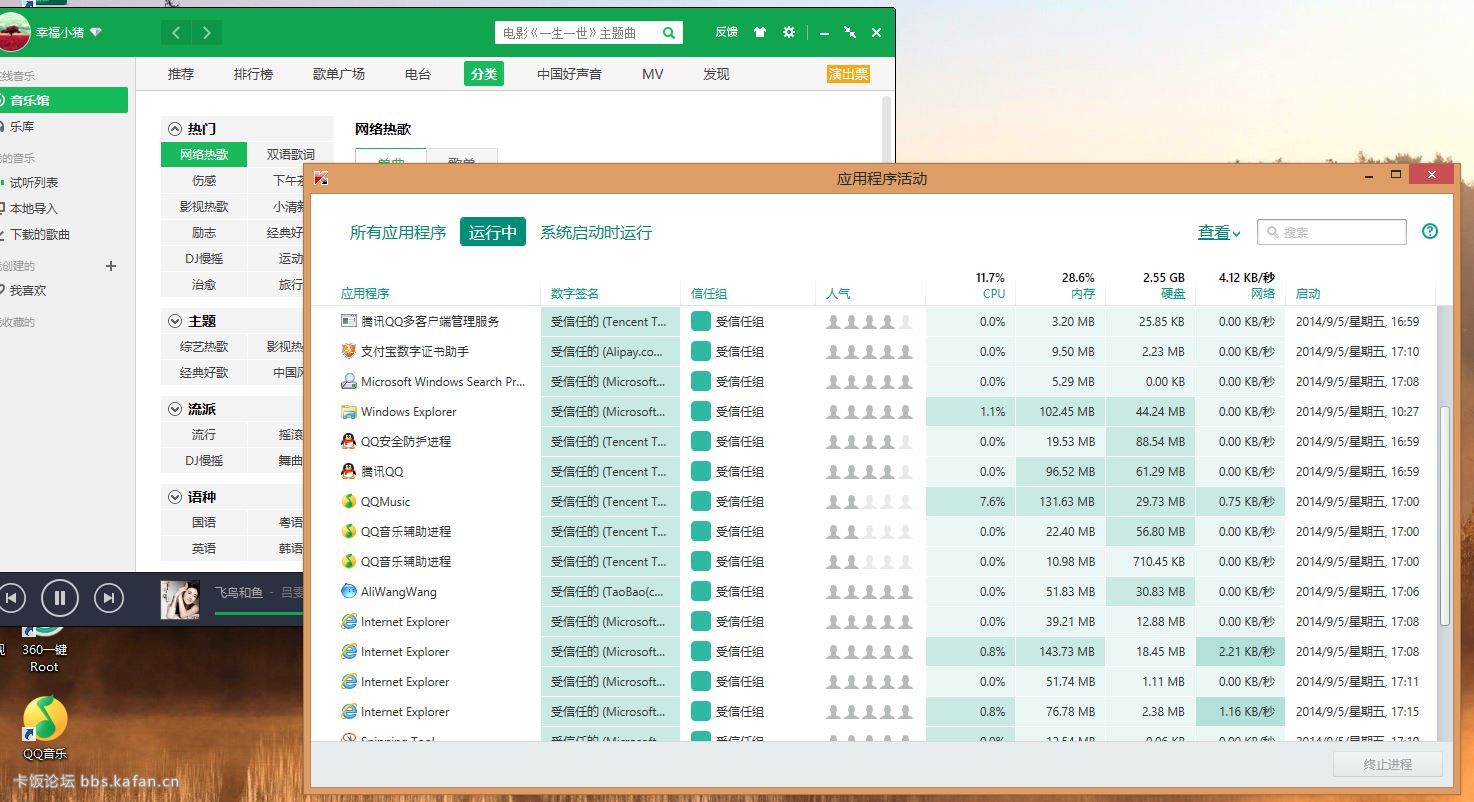Click 反馈 link in QQ Music title bar
This screenshot has height=802, width=1474.
727,32
